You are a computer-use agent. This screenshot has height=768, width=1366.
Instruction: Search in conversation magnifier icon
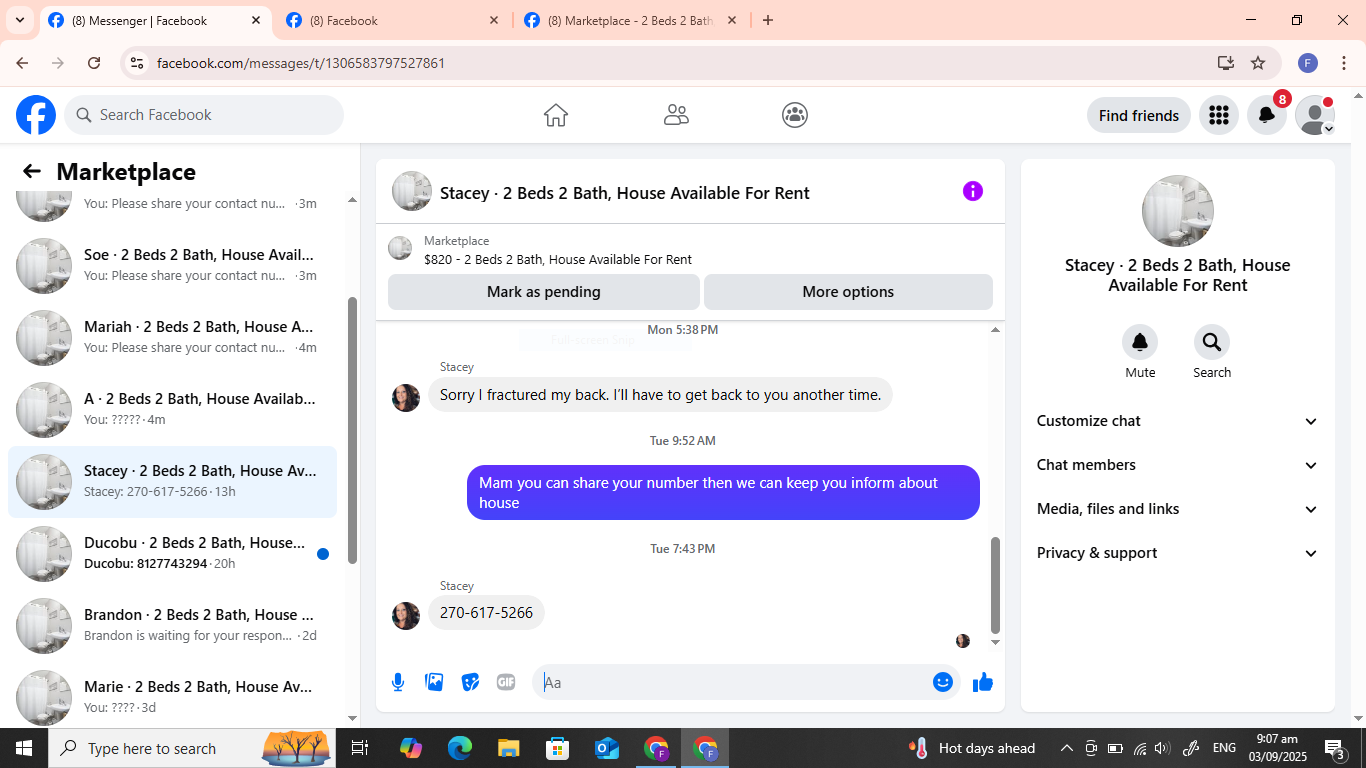[1212, 343]
